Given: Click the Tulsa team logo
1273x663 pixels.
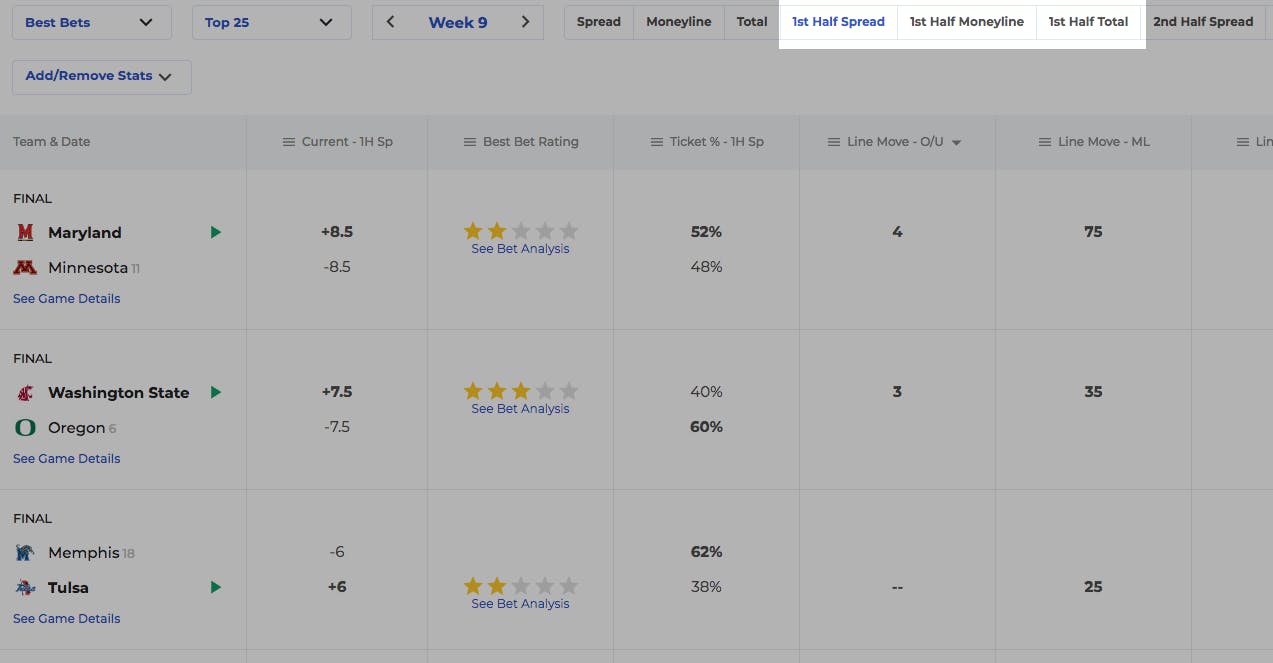Looking at the screenshot, I should coord(25,588).
